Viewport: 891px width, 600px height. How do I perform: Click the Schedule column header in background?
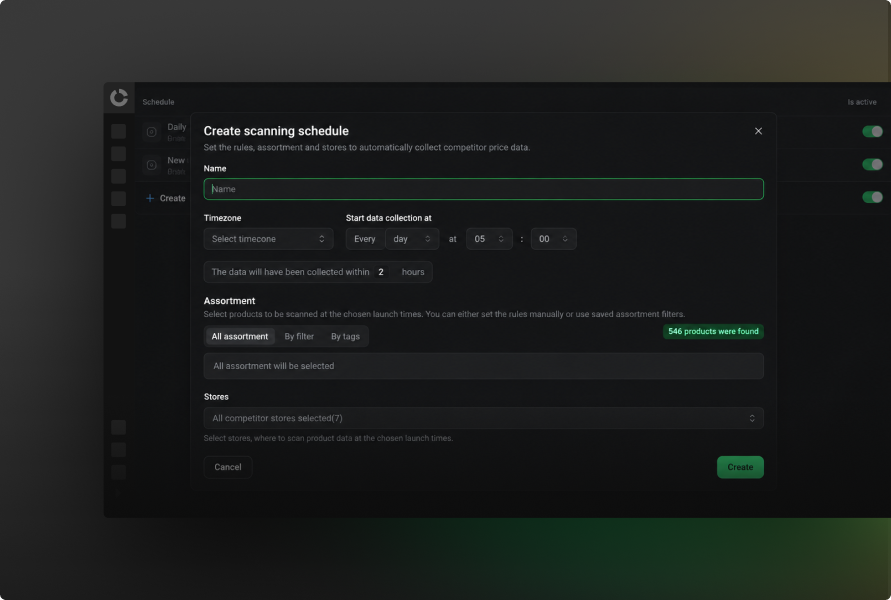[159, 102]
